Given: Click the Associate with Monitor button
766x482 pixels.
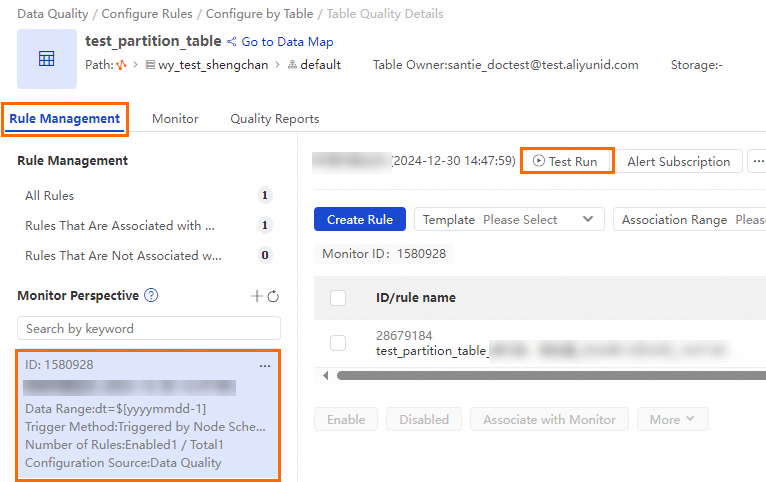Looking at the screenshot, I should 549,419.
